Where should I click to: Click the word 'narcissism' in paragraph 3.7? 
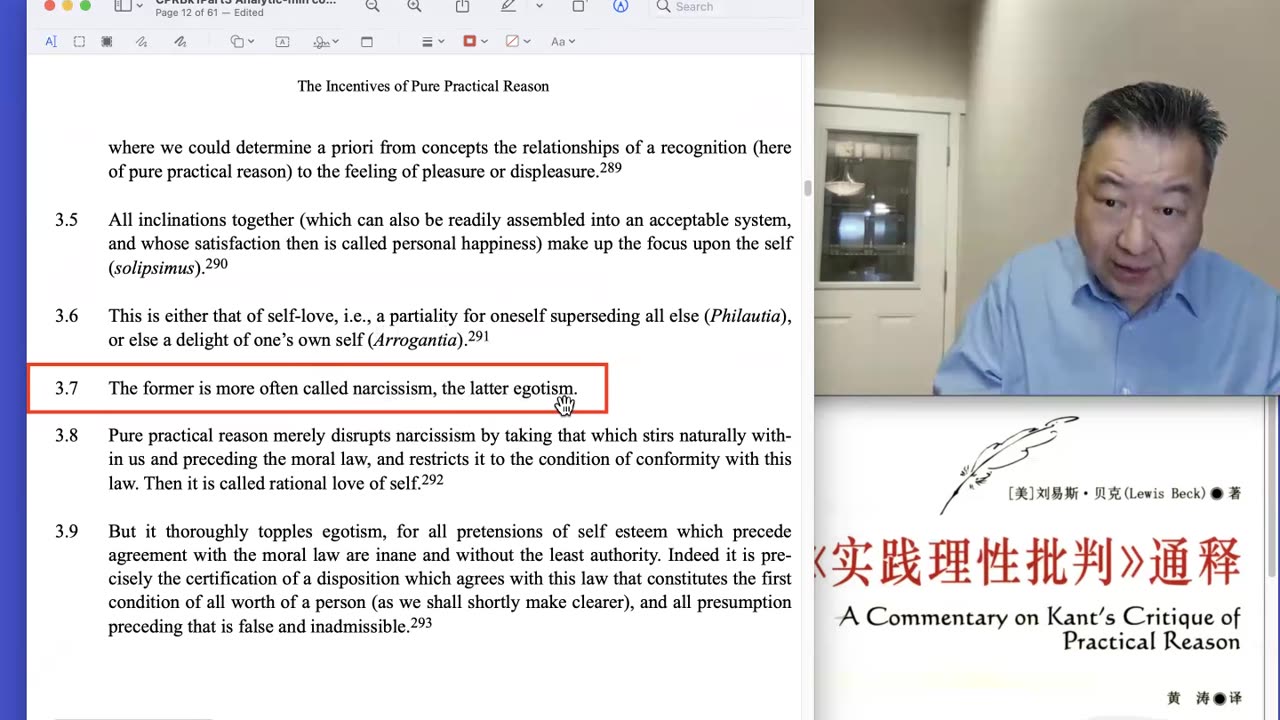coord(394,388)
